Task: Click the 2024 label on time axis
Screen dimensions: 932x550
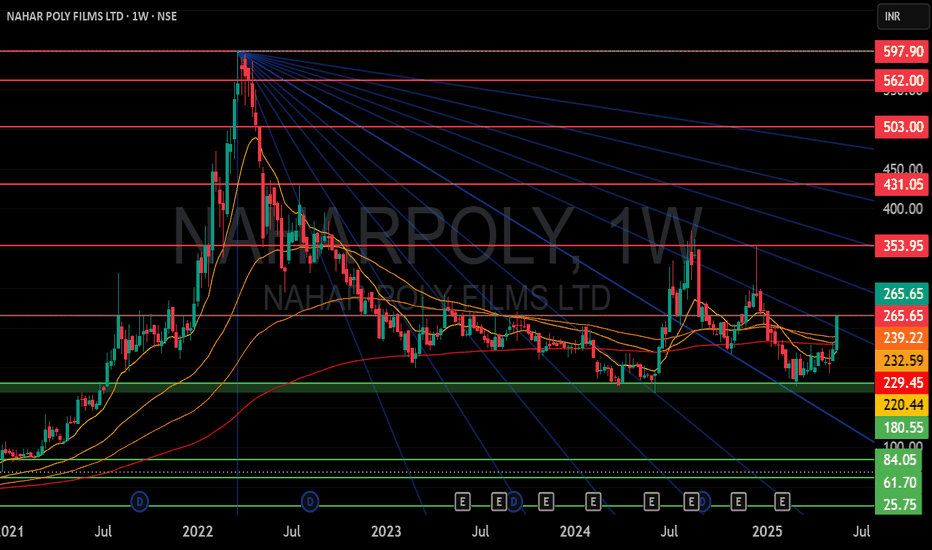Action: click(x=575, y=531)
